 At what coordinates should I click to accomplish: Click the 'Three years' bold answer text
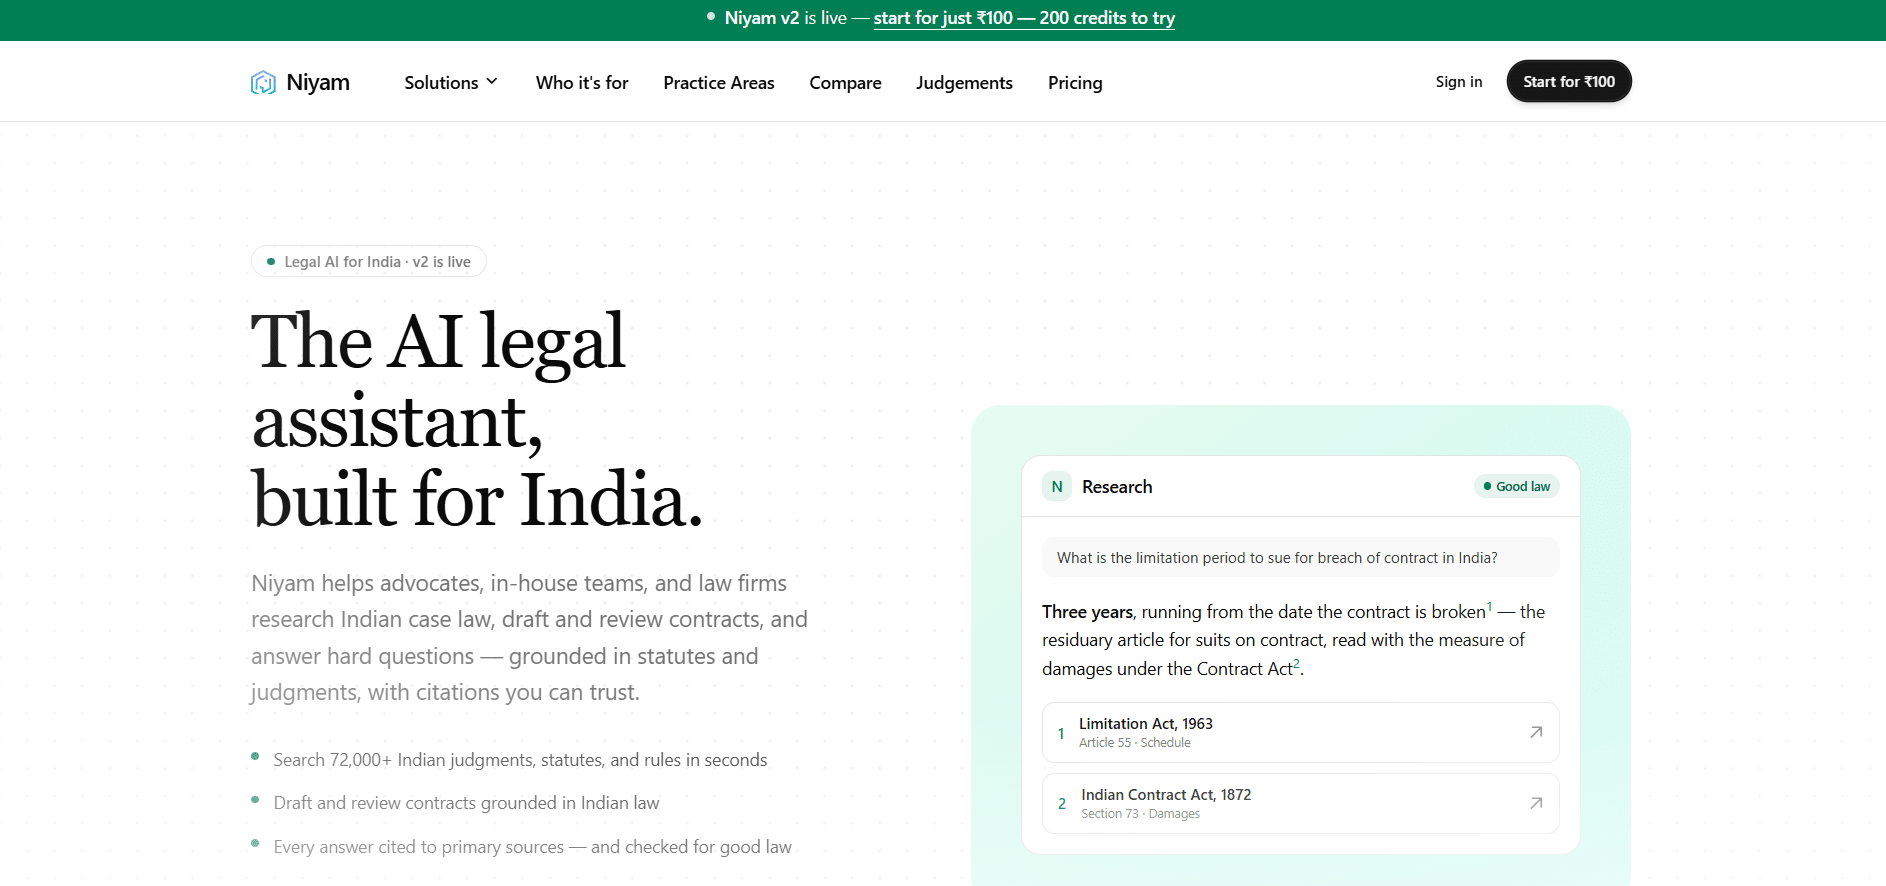point(1087,611)
